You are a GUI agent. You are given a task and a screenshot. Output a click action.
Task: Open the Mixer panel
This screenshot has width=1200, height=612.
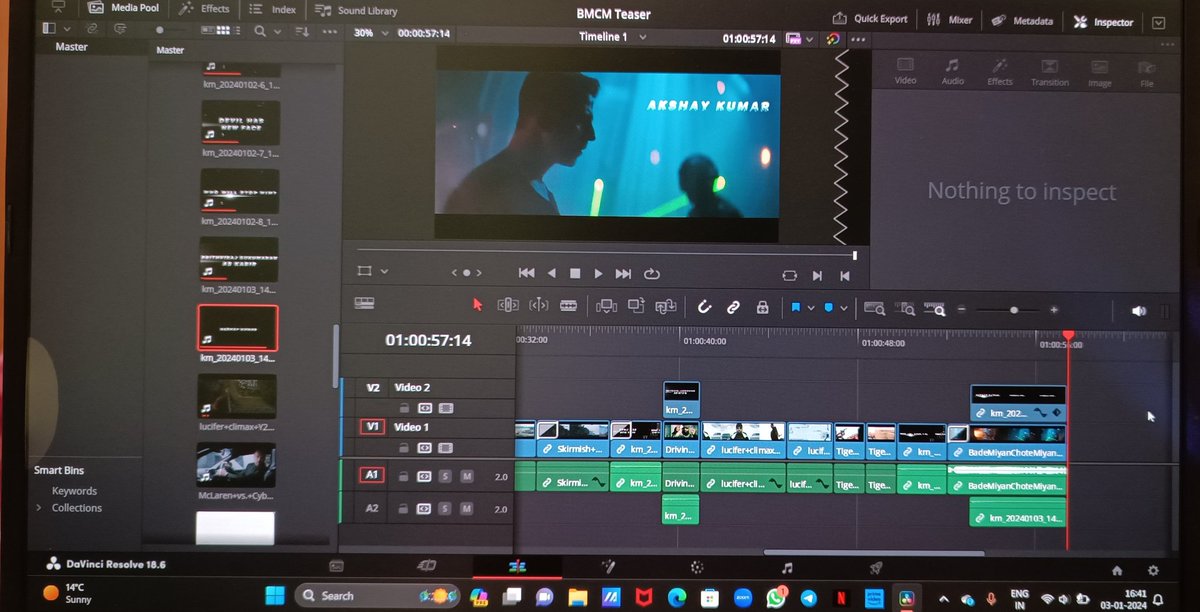pyautogui.click(x=950, y=19)
